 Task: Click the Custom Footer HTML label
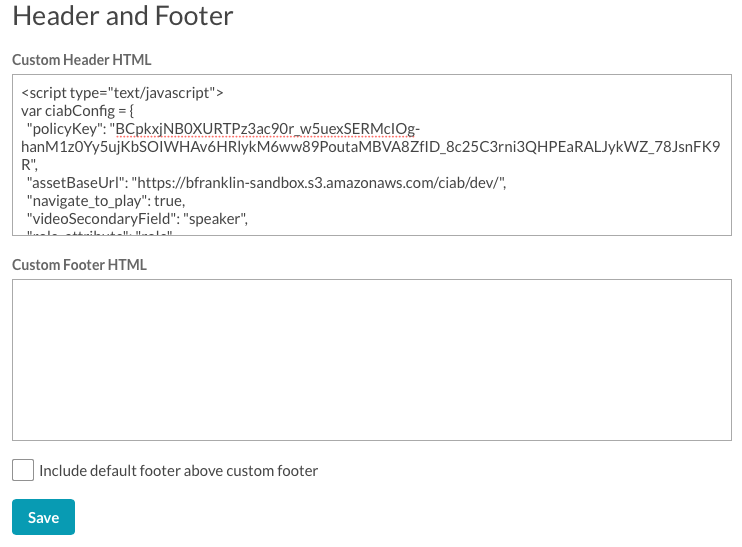coord(79,265)
